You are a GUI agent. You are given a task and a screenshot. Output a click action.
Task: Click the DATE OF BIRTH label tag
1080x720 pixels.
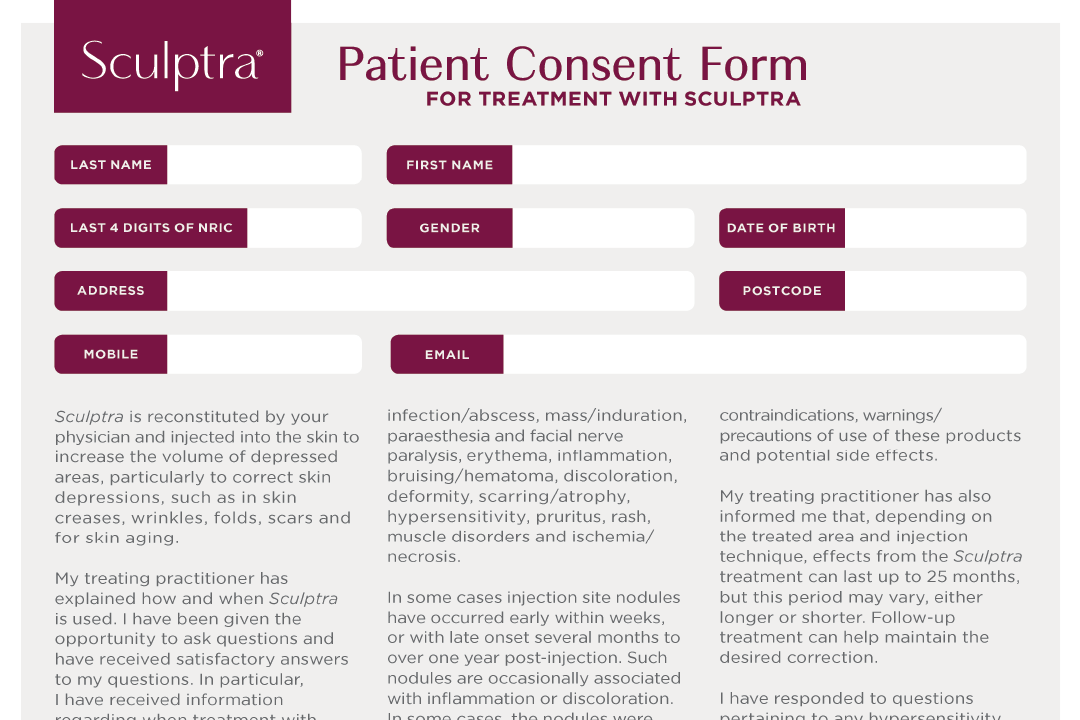[x=781, y=228]
